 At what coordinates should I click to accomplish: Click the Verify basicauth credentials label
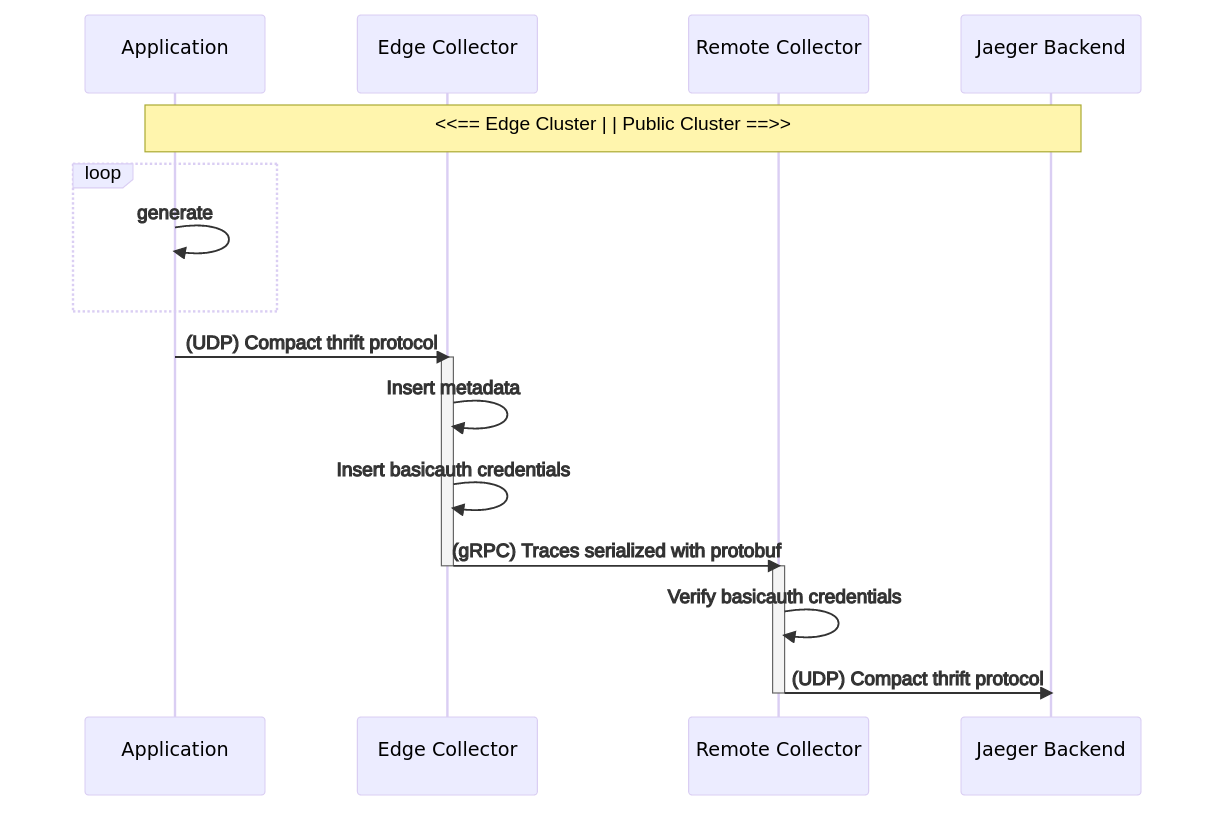pos(784,597)
